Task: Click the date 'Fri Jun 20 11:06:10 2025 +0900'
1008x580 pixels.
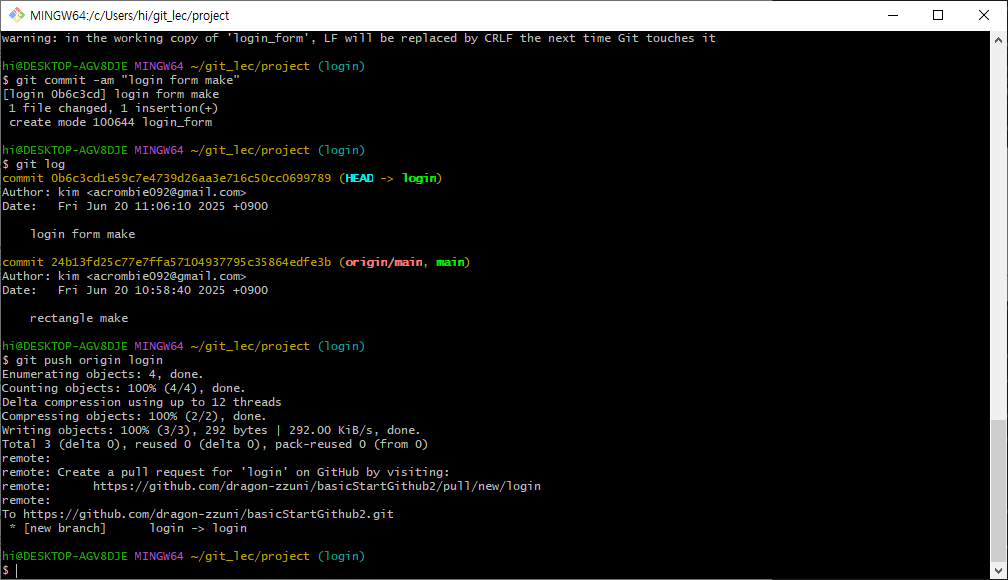Action: [x=163, y=206]
